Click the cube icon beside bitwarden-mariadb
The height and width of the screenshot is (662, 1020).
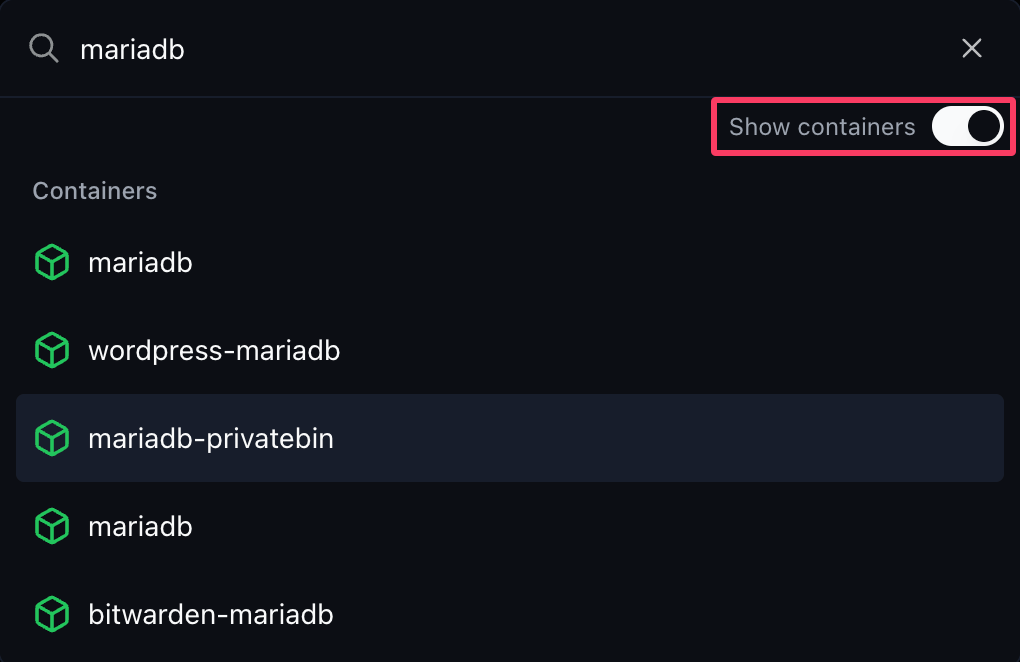pyautogui.click(x=52, y=615)
